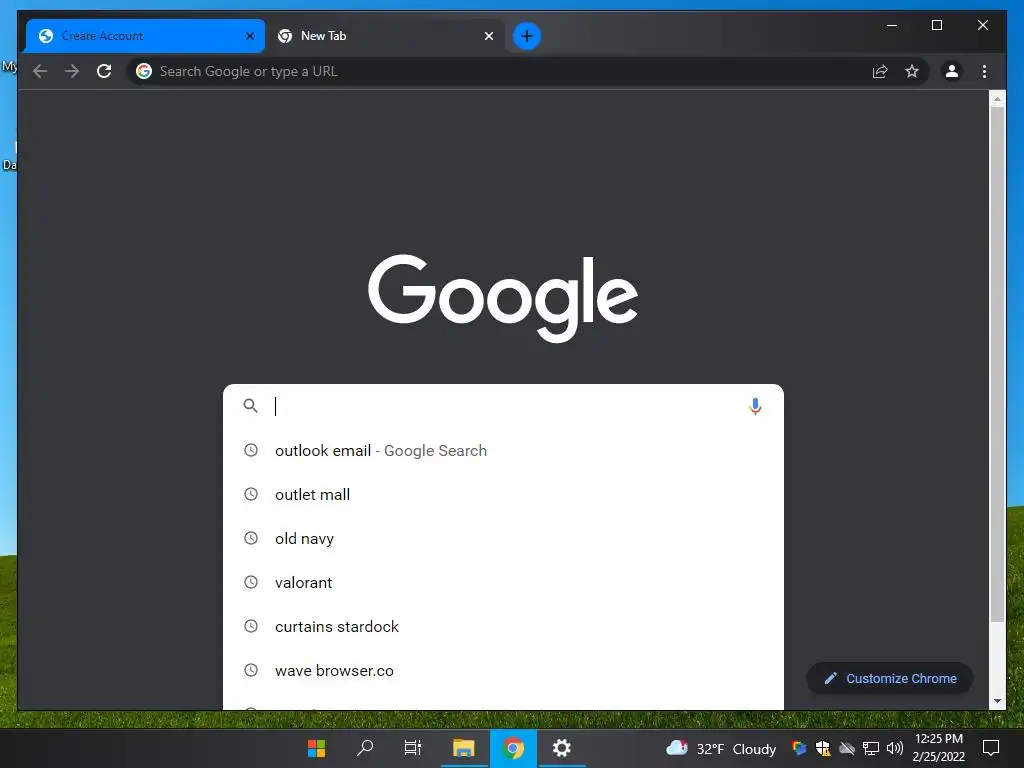
Task: Start voice search with the microphone icon
Action: coord(755,406)
